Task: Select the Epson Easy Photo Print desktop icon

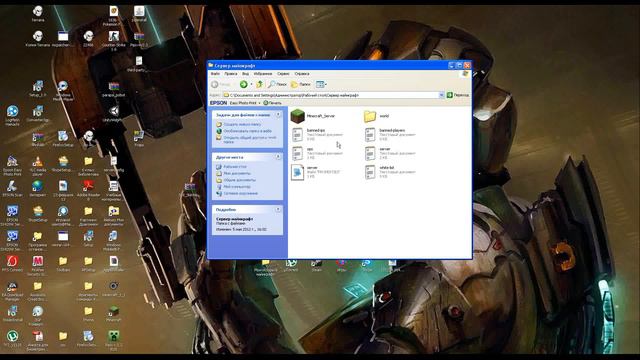Action: (12, 166)
